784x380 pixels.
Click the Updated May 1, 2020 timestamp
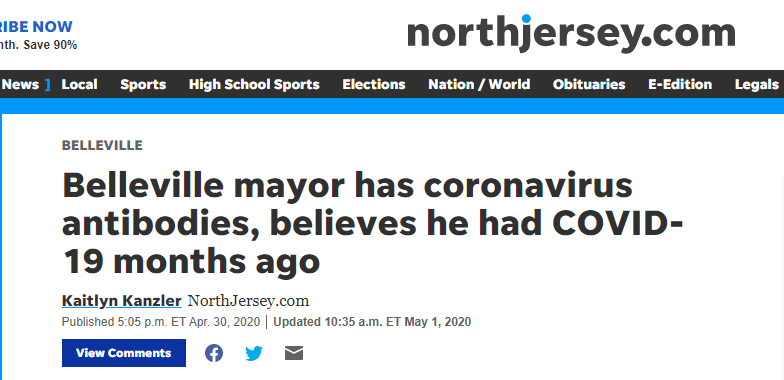click(x=372, y=322)
